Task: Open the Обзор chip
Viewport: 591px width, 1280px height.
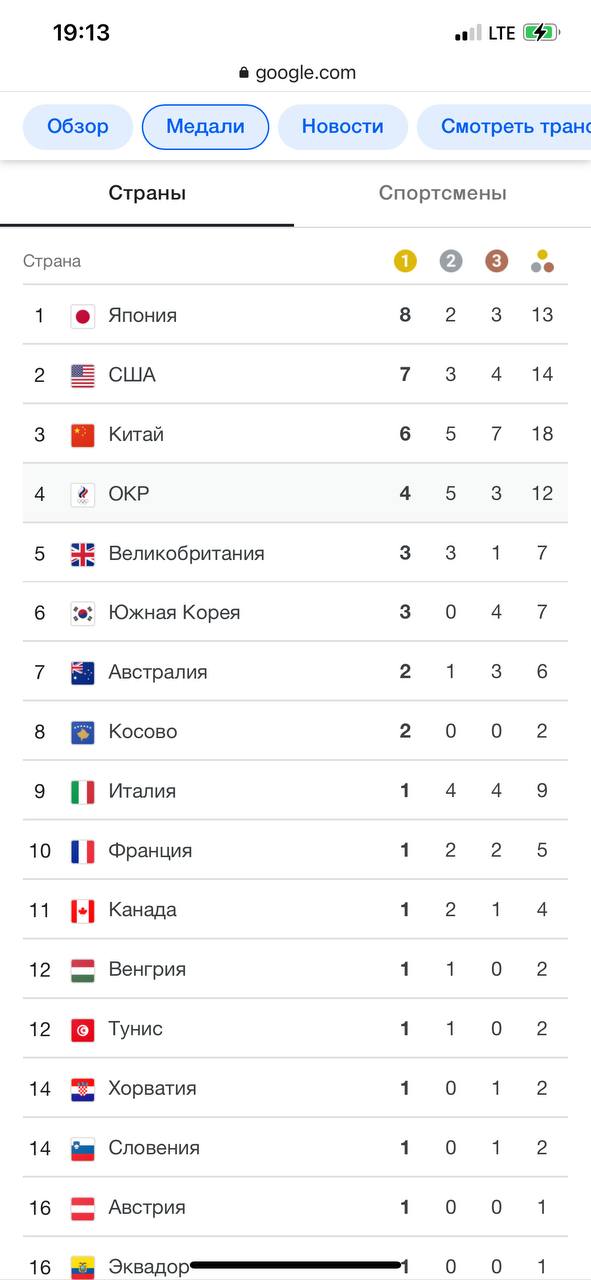Action: 78,127
